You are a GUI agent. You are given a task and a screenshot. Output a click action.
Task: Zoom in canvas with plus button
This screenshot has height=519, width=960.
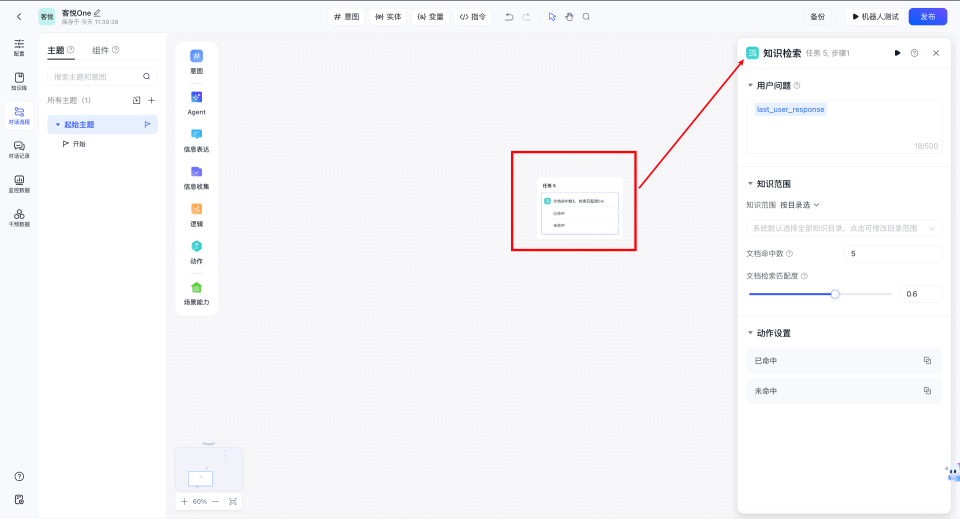(184, 501)
